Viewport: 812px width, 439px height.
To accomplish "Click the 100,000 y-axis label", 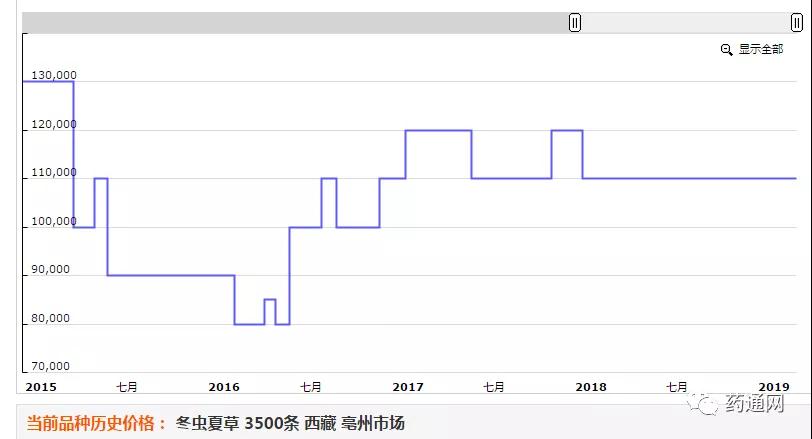I will (x=54, y=221).
